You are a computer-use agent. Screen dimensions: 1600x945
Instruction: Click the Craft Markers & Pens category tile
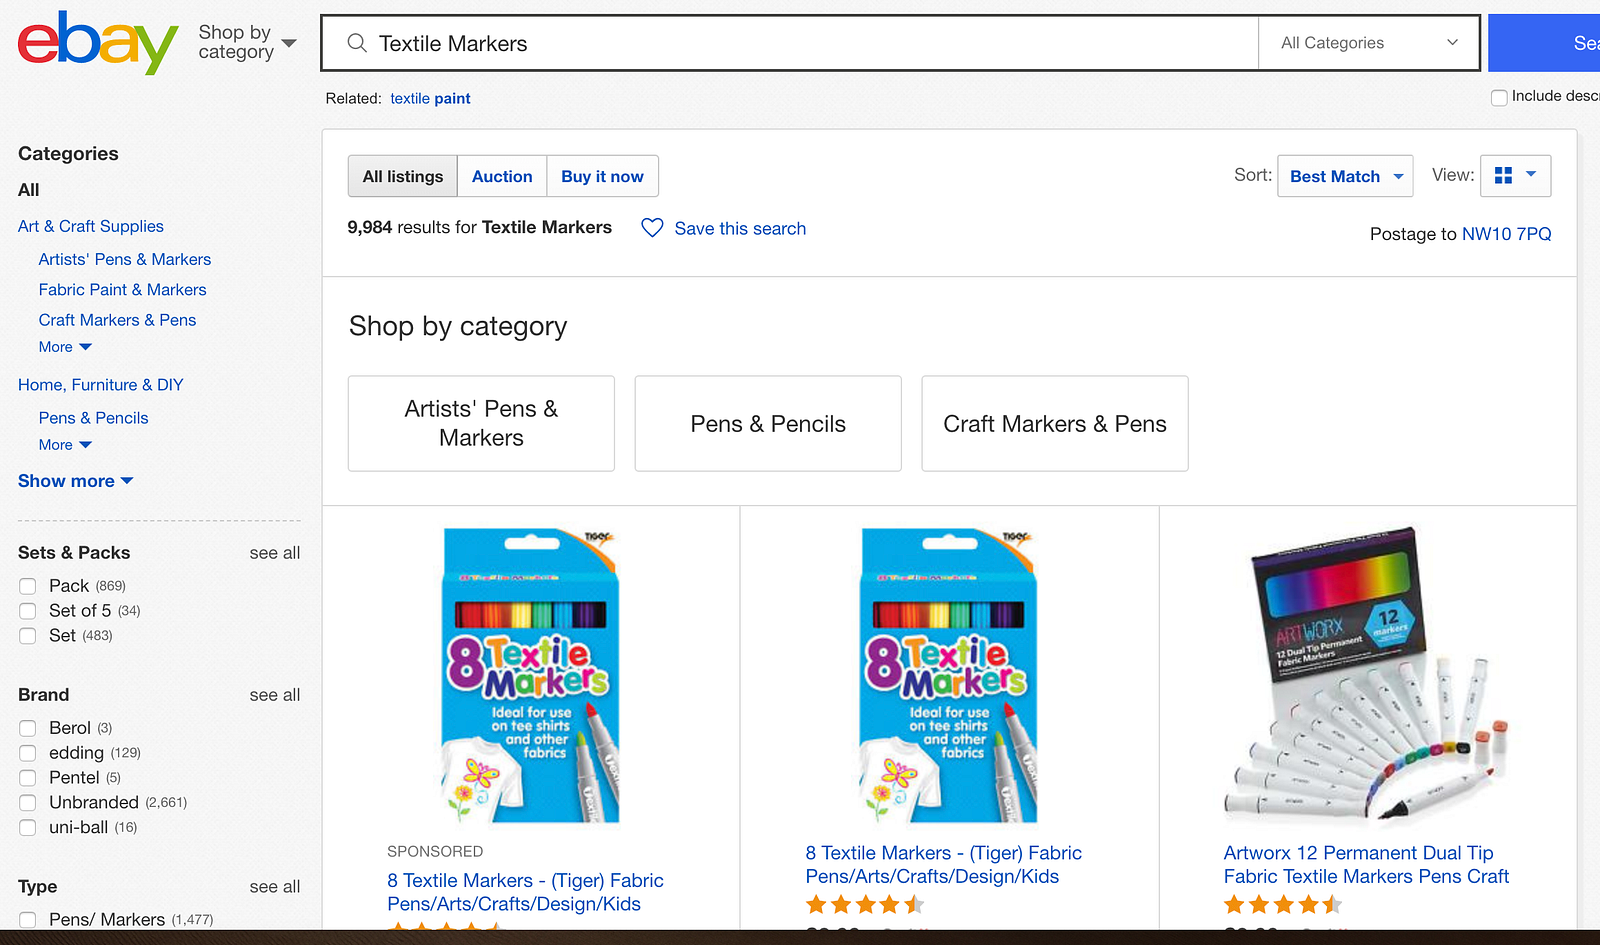tap(1054, 424)
